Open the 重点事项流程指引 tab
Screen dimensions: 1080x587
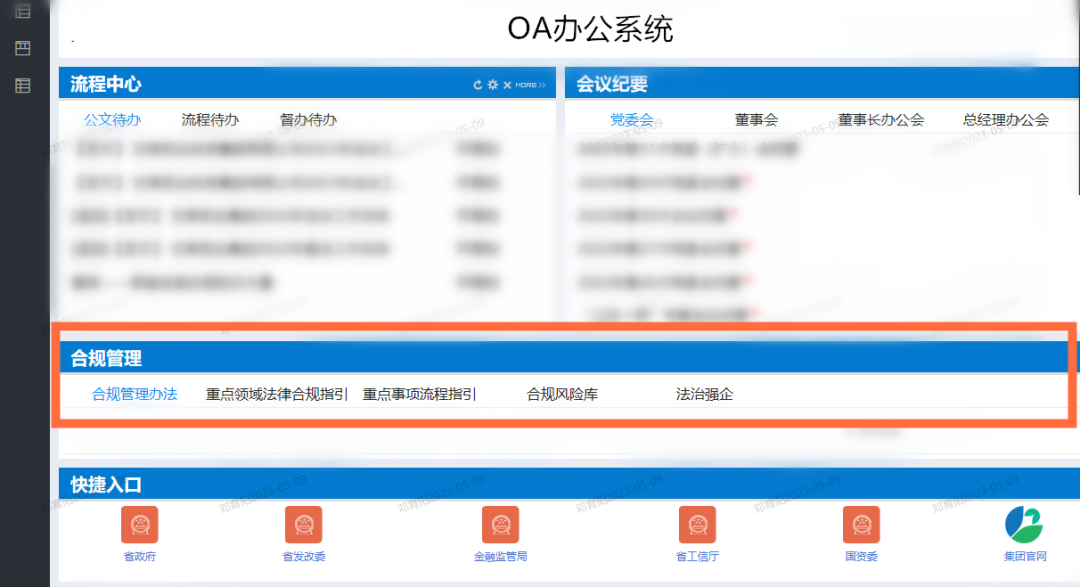click(x=419, y=394)
